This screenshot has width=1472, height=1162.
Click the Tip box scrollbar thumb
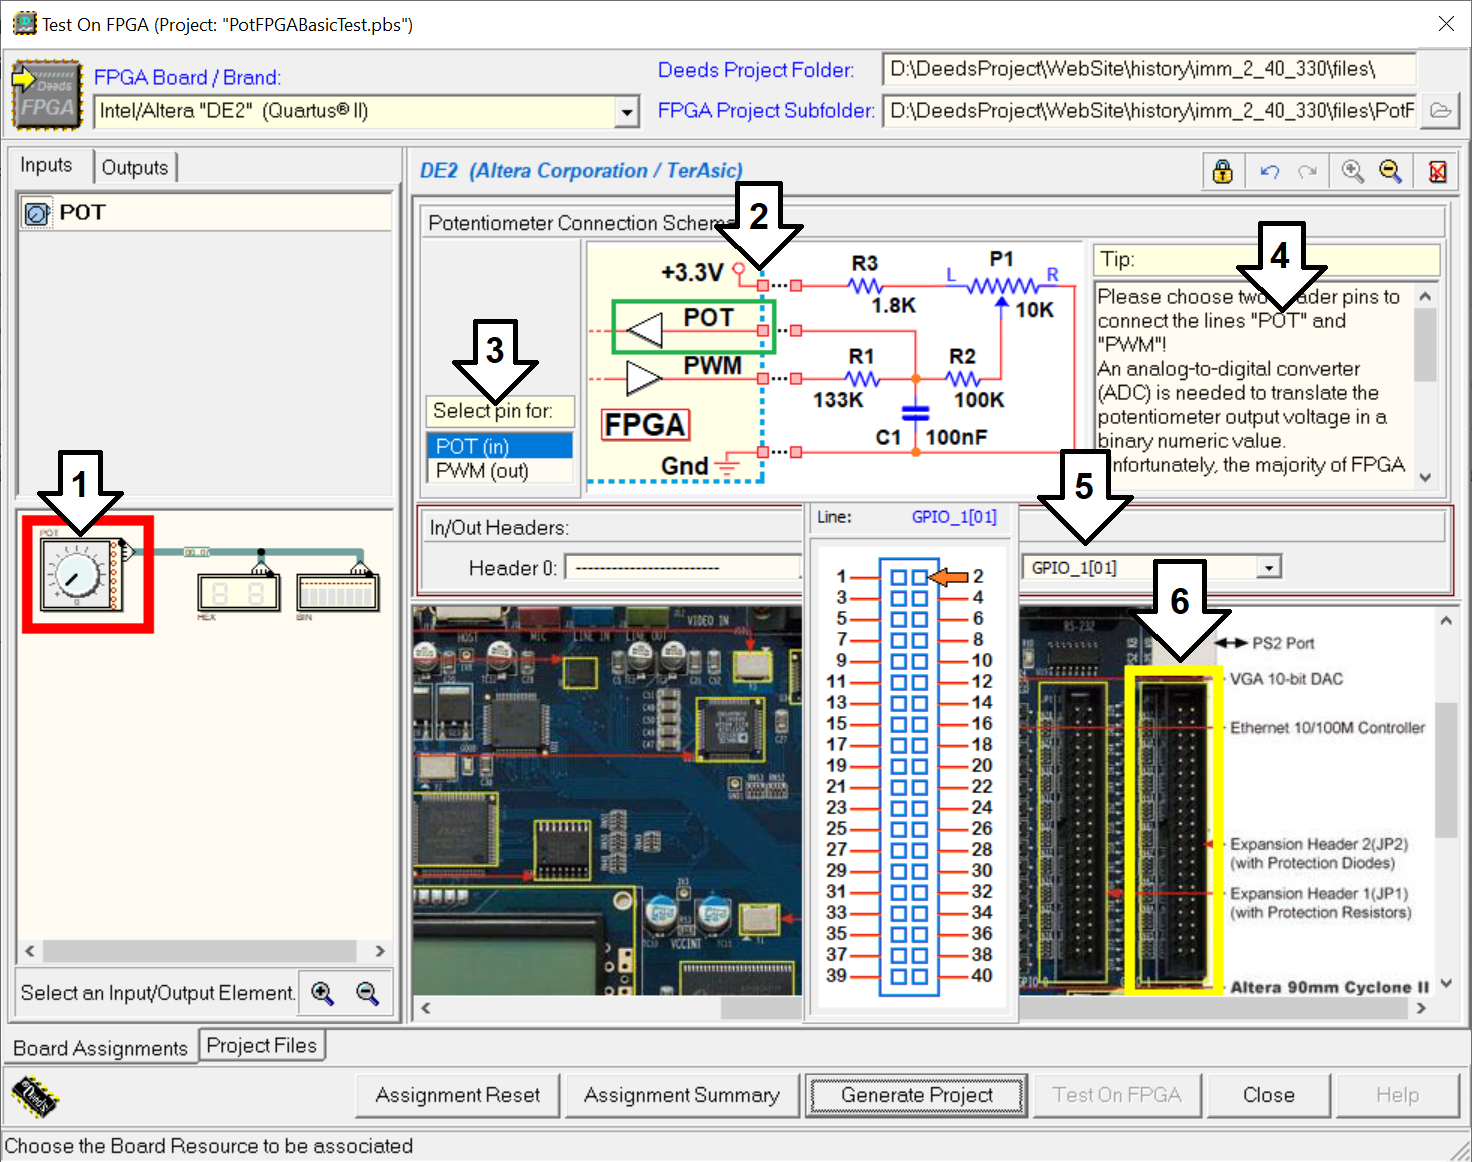tap(1426, 345)
